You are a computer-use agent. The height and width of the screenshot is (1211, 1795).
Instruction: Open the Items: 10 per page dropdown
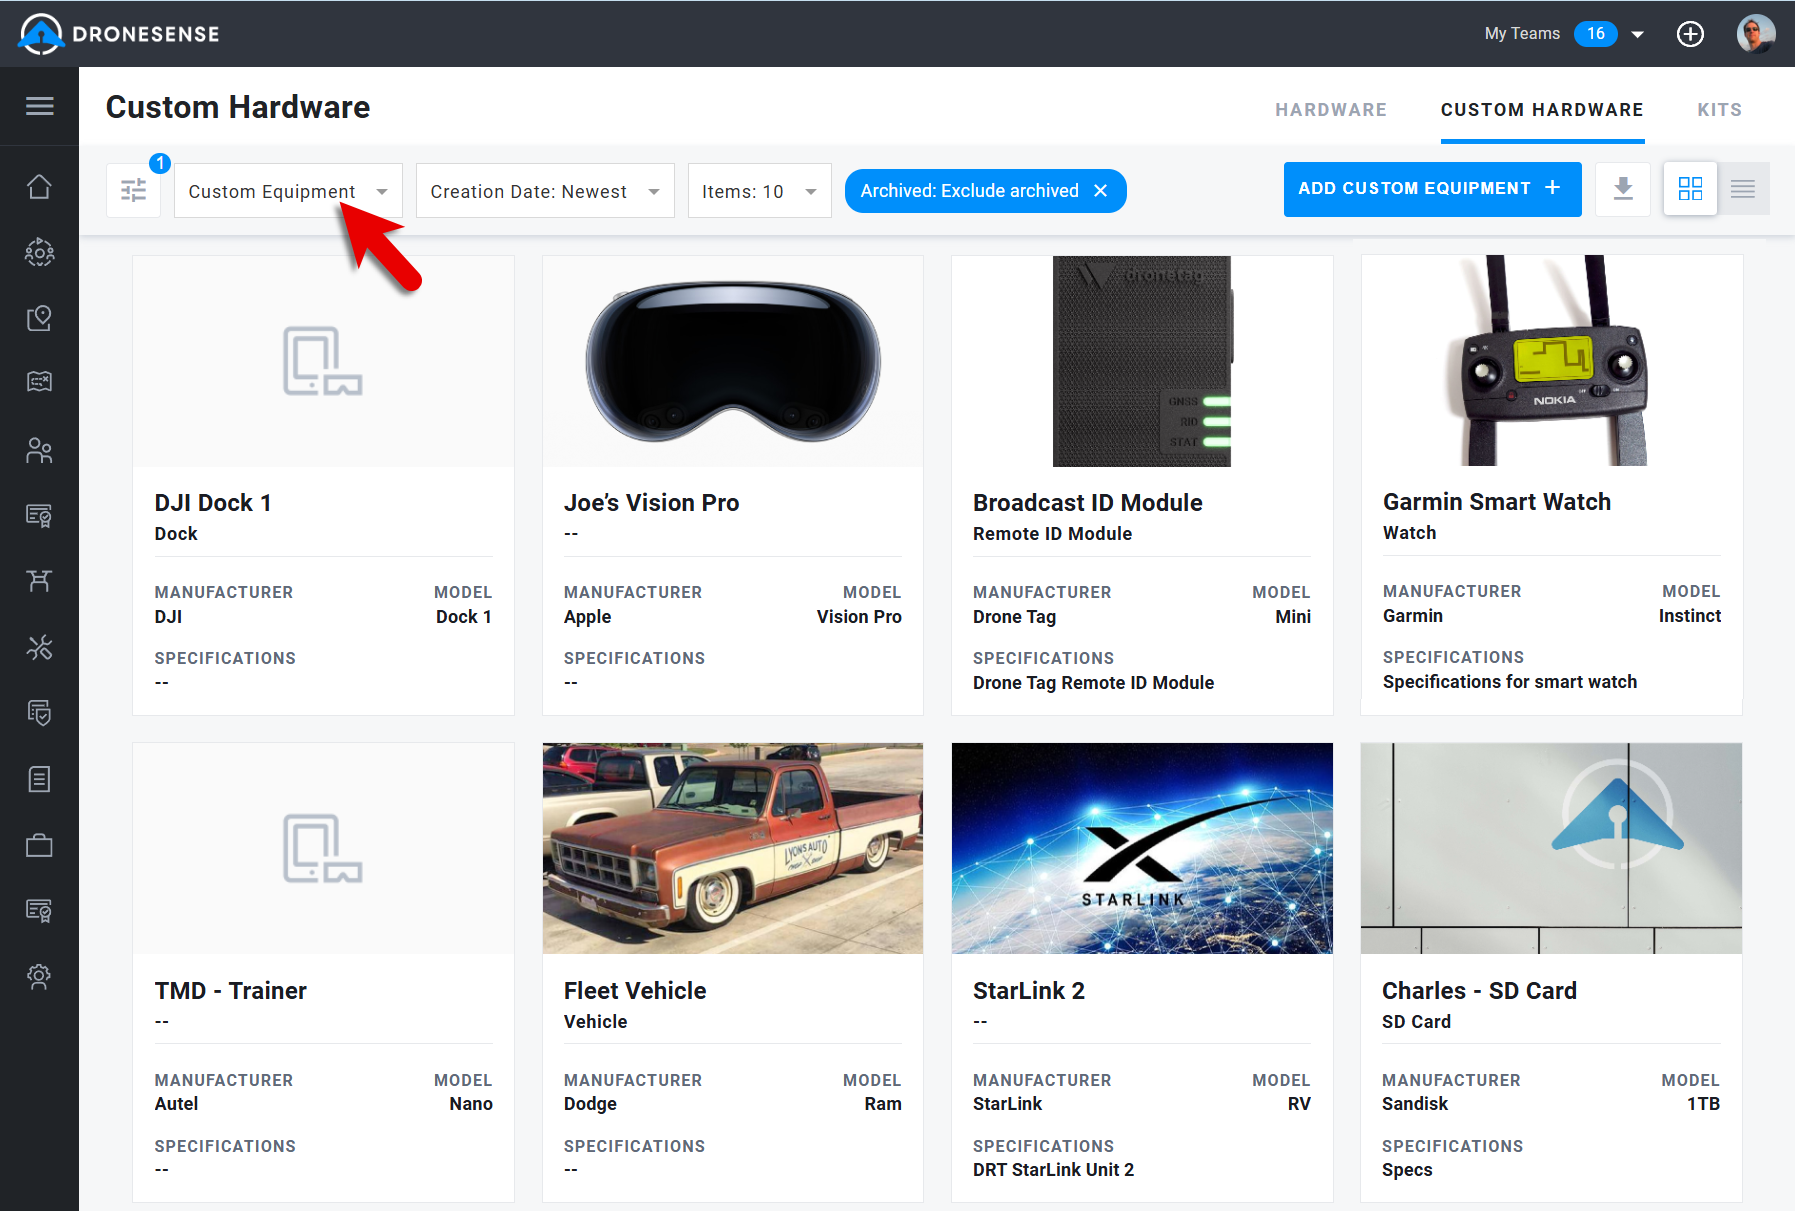click(x=759, y=191)
